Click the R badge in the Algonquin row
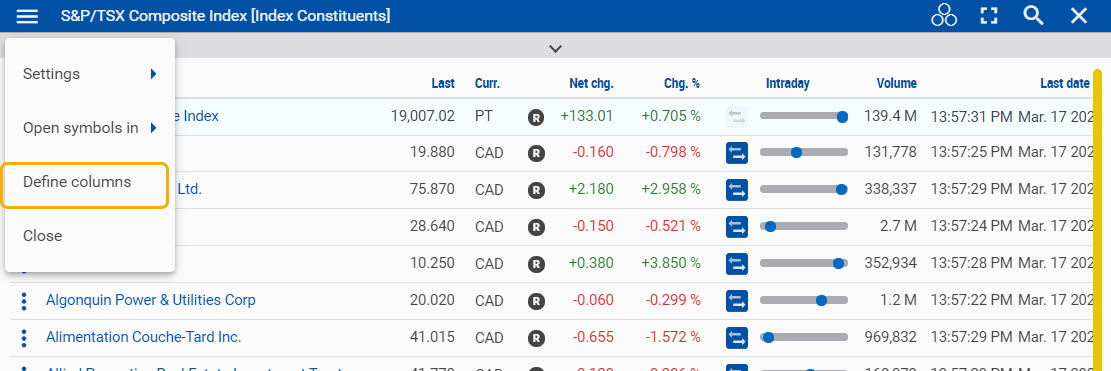Image resolution: width=1111 pixels, height=371 pixels. coord(536,301)
